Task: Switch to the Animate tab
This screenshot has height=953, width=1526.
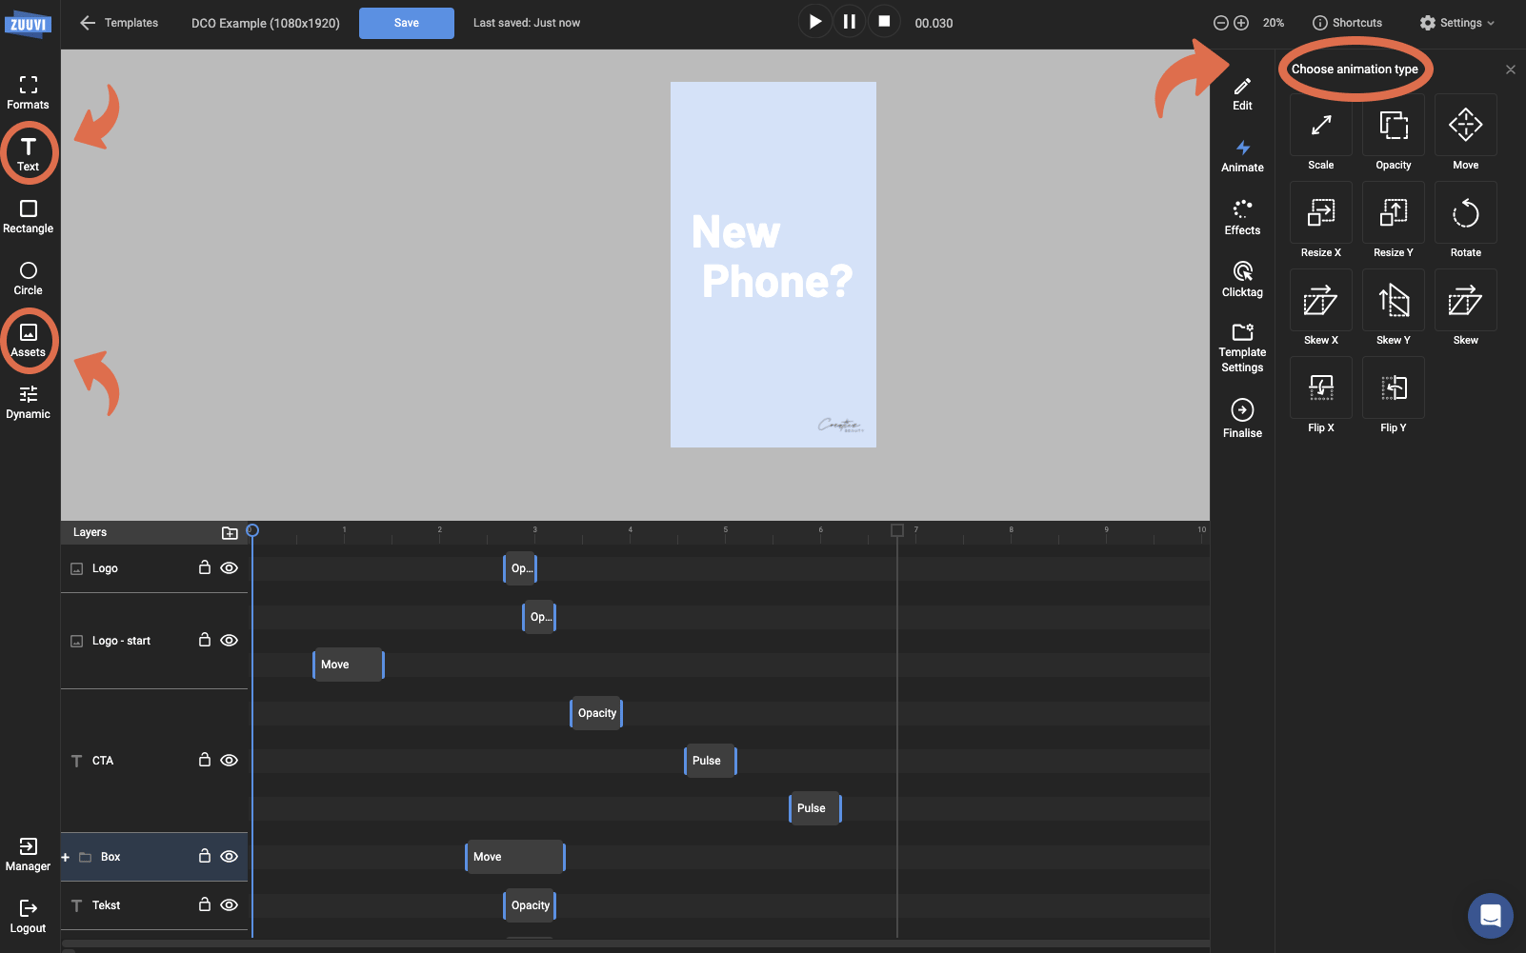Action: [1242, 155]
